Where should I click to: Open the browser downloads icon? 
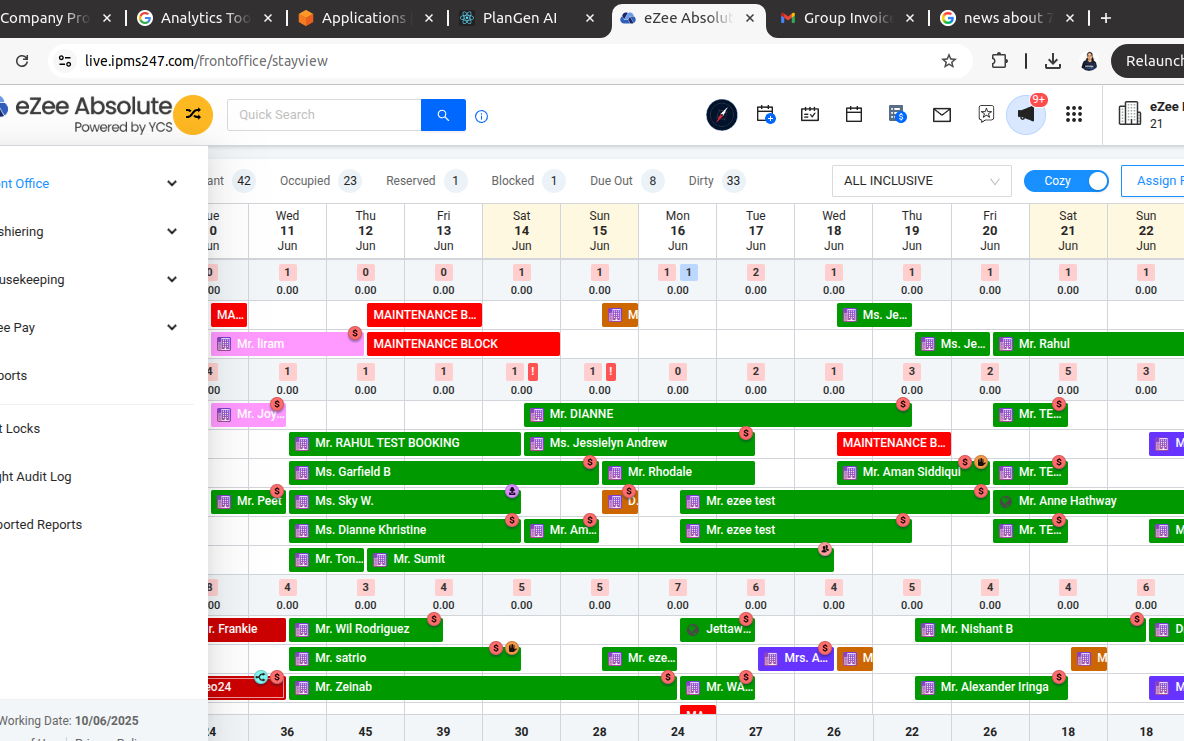[1053, 61]
